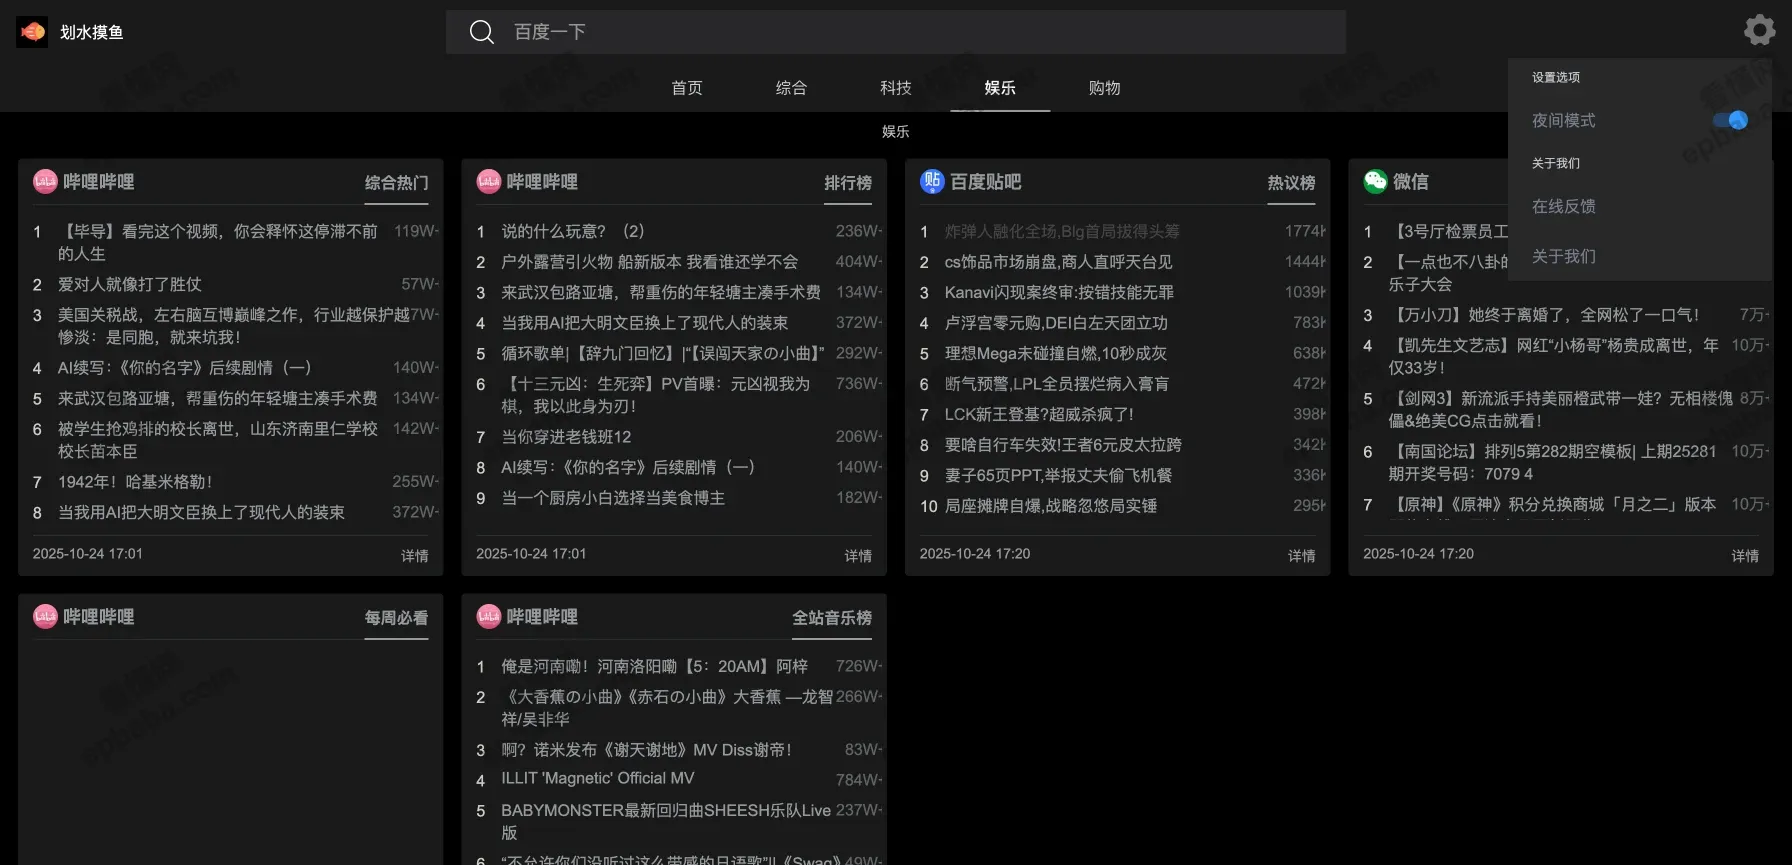The image size is (1792, 865).
Task: Open item 妻子65页PPT,举报丈夫偷飞机餐
Action: pyautogui.click(x=1059, y=475)
